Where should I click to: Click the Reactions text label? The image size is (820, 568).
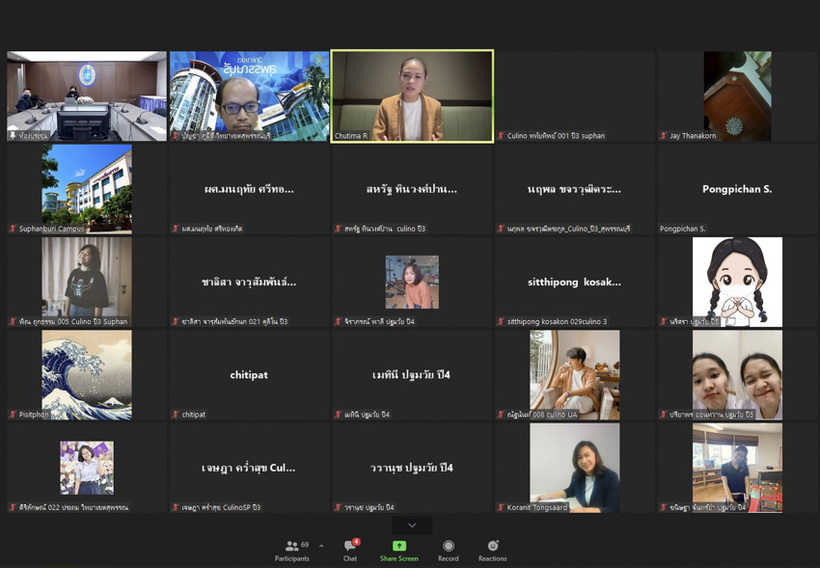pyautogui.click(x=492, y=559)
